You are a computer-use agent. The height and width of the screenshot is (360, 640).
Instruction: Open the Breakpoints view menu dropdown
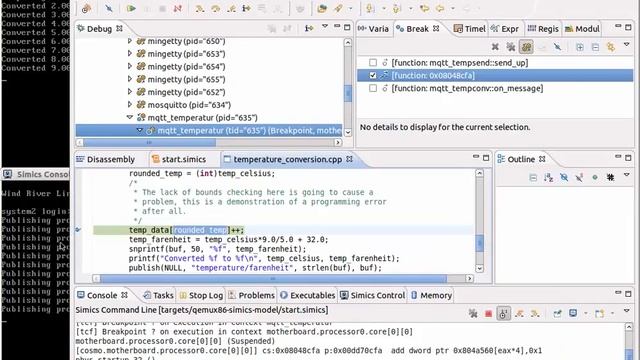point(627,44)
